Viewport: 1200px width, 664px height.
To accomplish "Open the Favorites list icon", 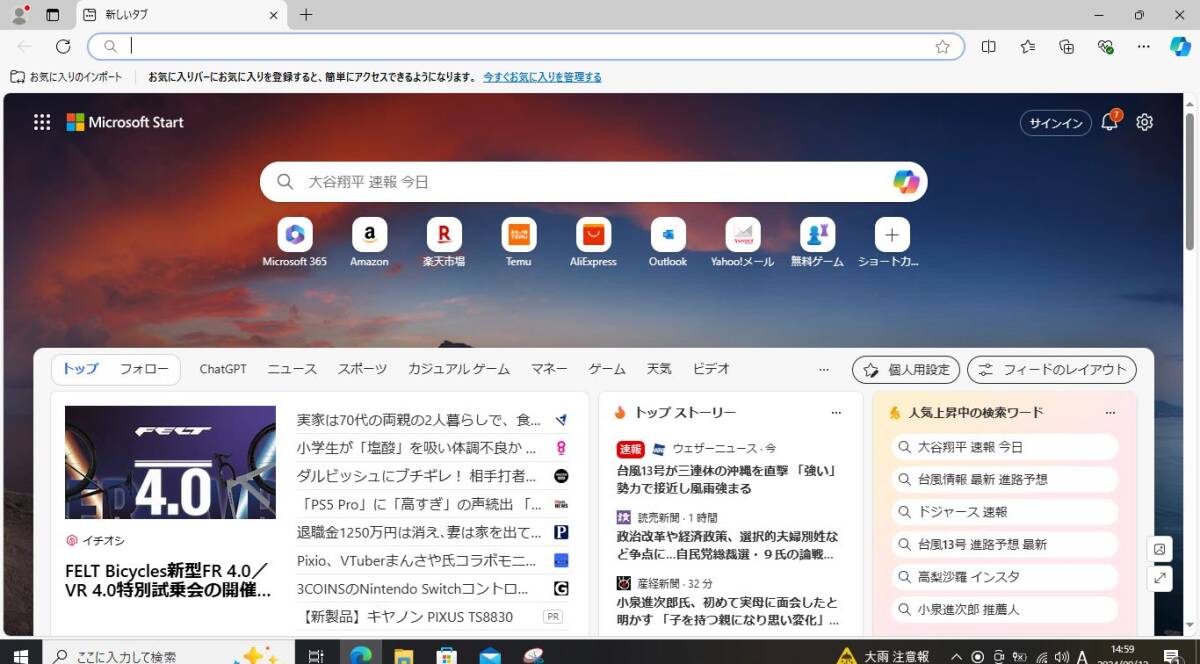I will (1028, 46).
